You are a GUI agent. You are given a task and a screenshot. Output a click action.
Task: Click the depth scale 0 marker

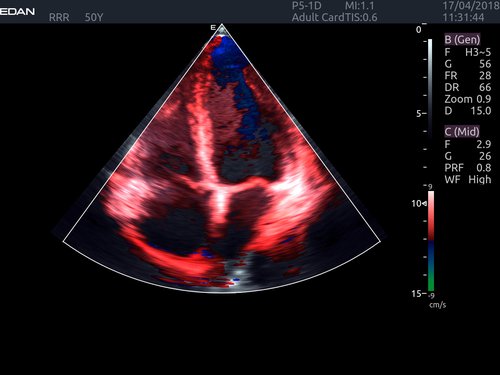(x=419, y=30)
